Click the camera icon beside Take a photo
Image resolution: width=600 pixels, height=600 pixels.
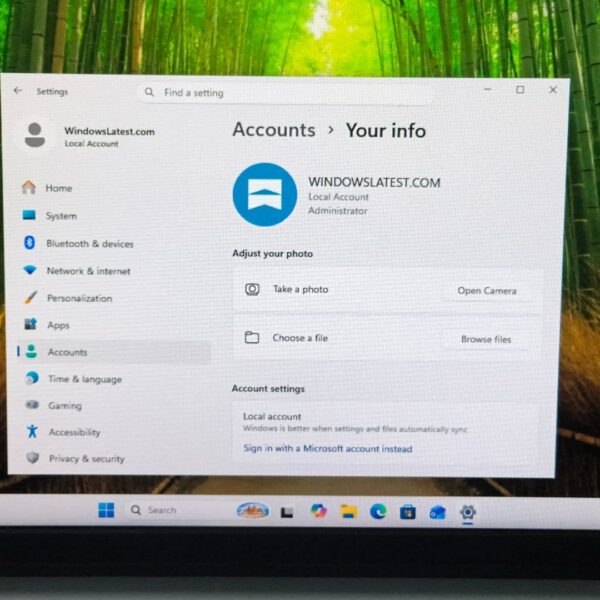tap(252, 289)
